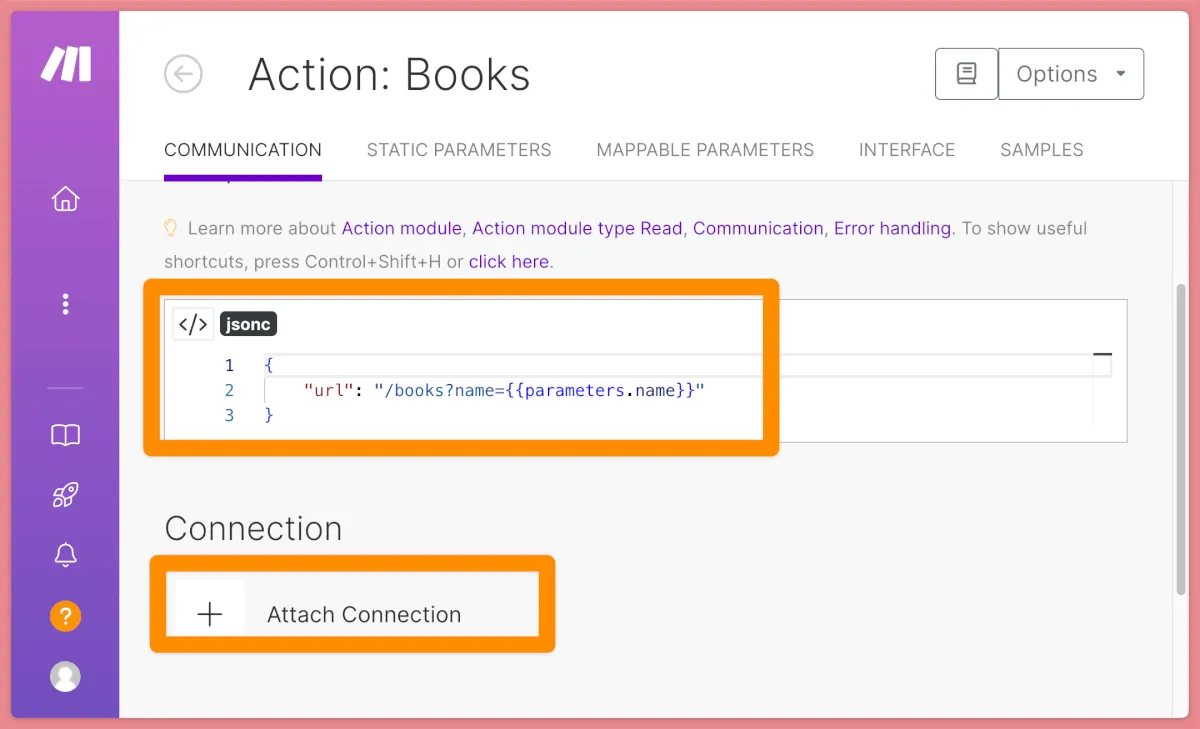This screenshot has width=1200, height=729.
Task: Click the rocket icon in the sidebar
Action: 65,495
